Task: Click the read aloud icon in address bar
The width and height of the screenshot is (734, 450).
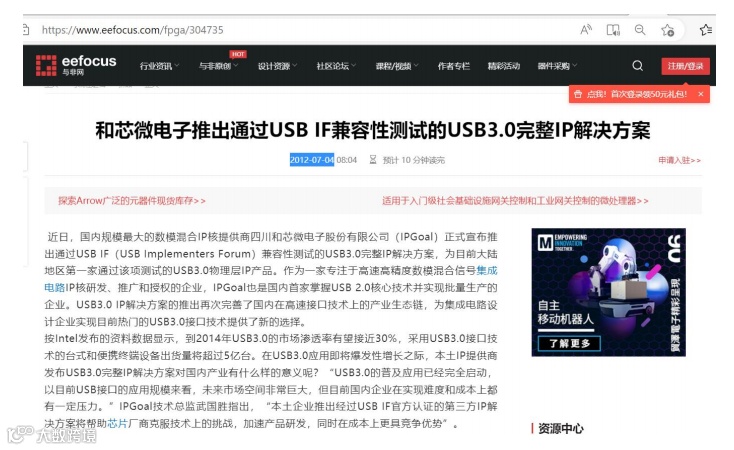Action: click(x=586, y=30)
